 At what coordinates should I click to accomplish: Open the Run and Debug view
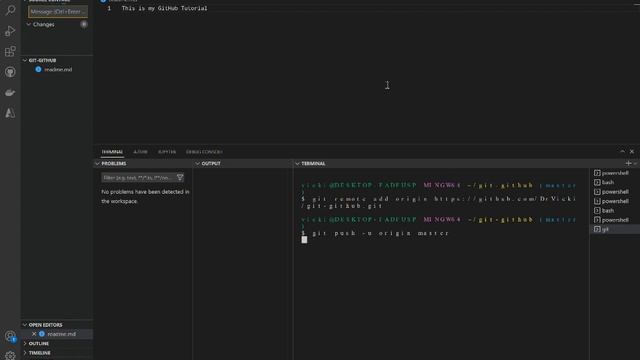tap(10, 31)
